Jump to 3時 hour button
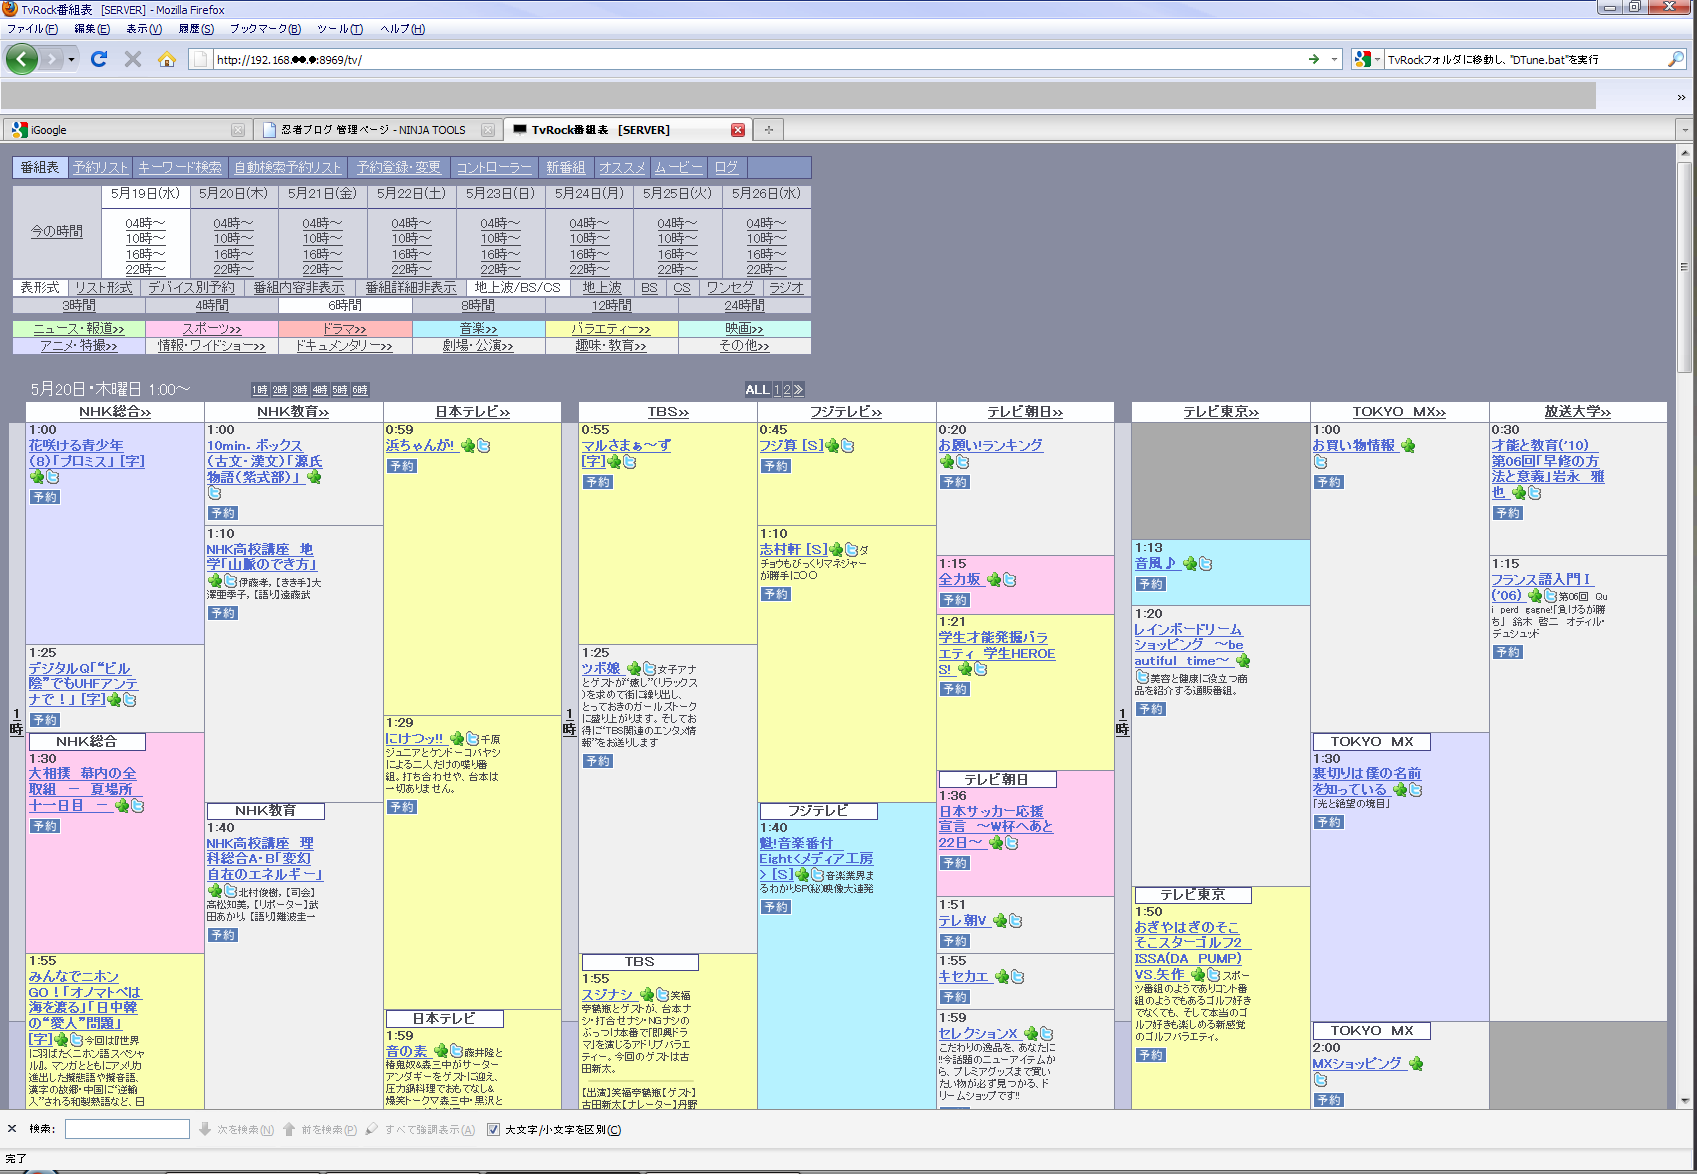The height and width of the screenshot is (1174, 1697). pos(300,390)
